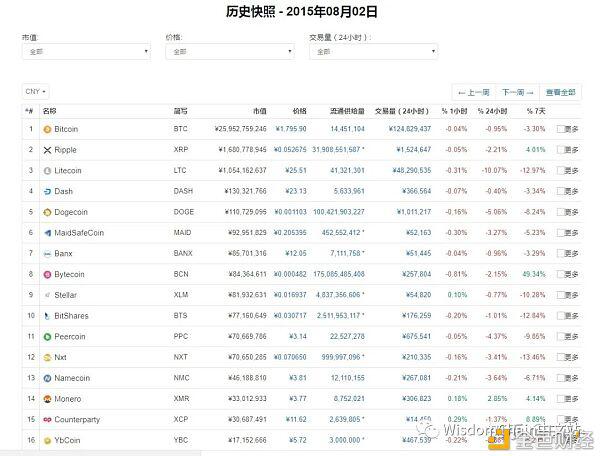The height and width of the screenshot is (456, 600).
Task: Sort by the 名称 column header
Action: [49, 111]
